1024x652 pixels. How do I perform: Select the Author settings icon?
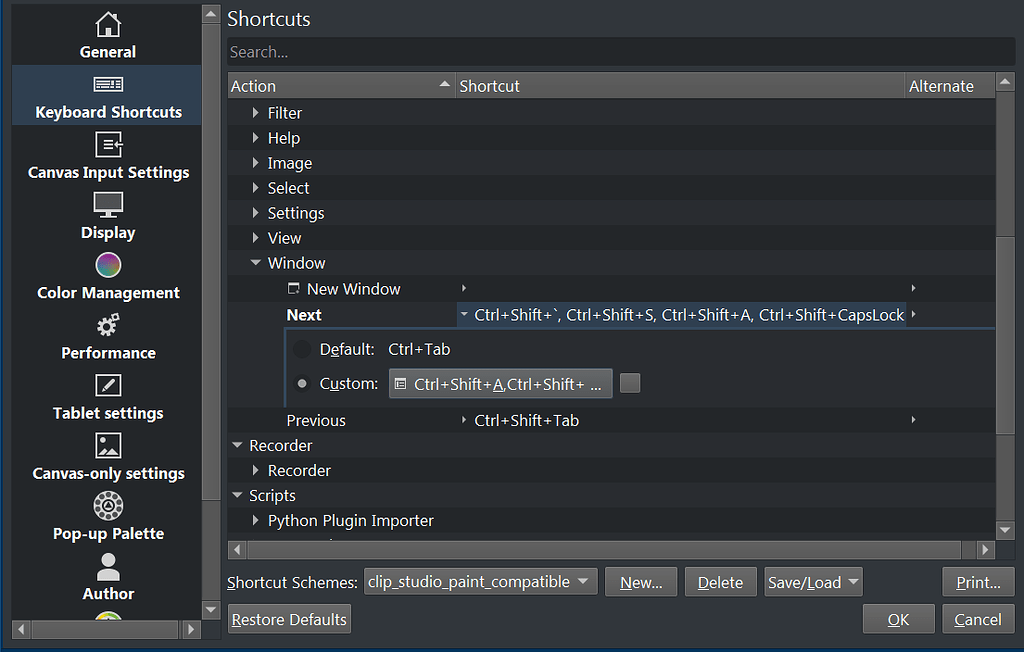(108, 567)
